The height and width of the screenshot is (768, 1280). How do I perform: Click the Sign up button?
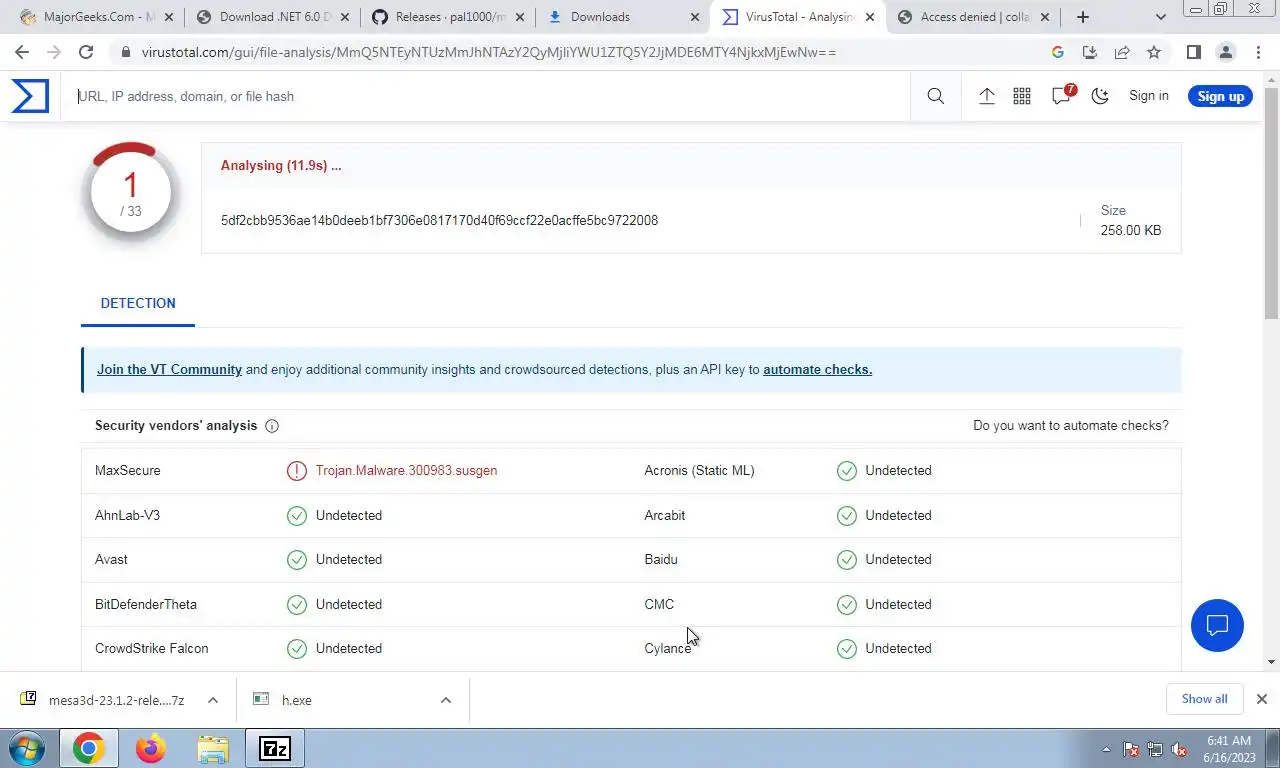1220,96
